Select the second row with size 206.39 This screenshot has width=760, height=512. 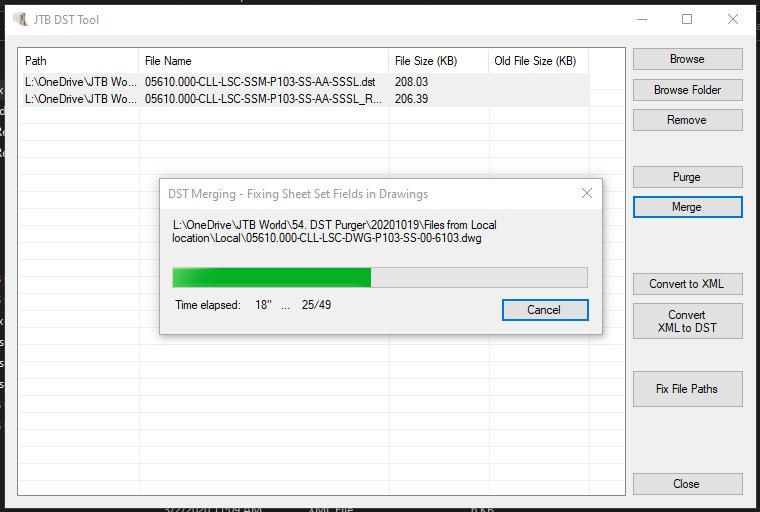tap(304, 98)
